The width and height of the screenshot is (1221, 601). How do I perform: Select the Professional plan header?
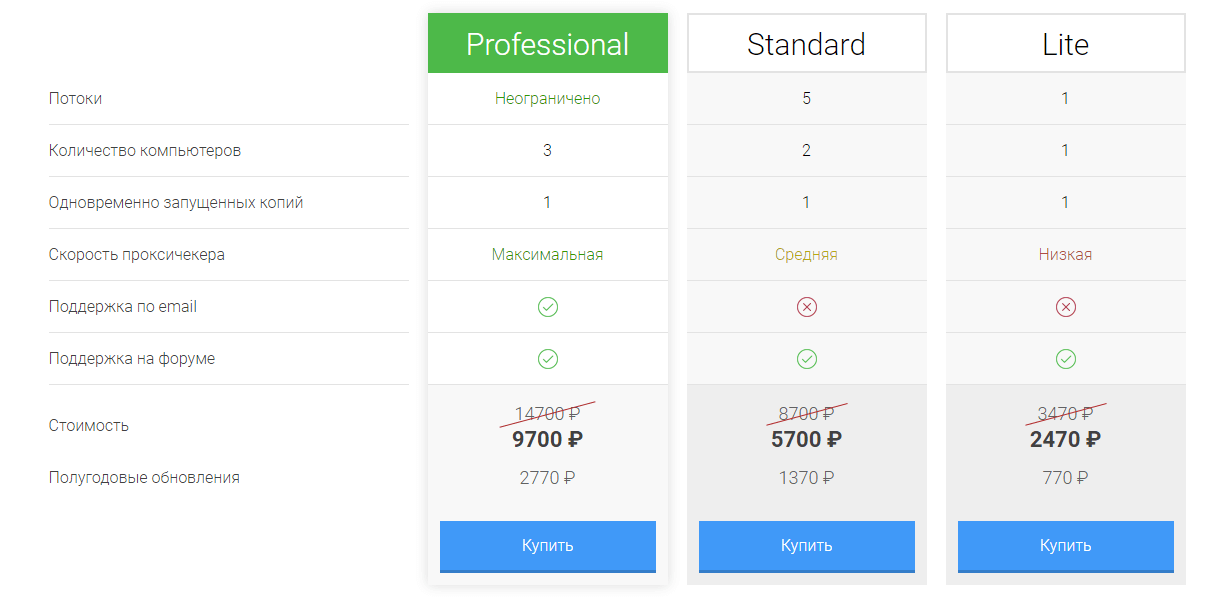548,44
